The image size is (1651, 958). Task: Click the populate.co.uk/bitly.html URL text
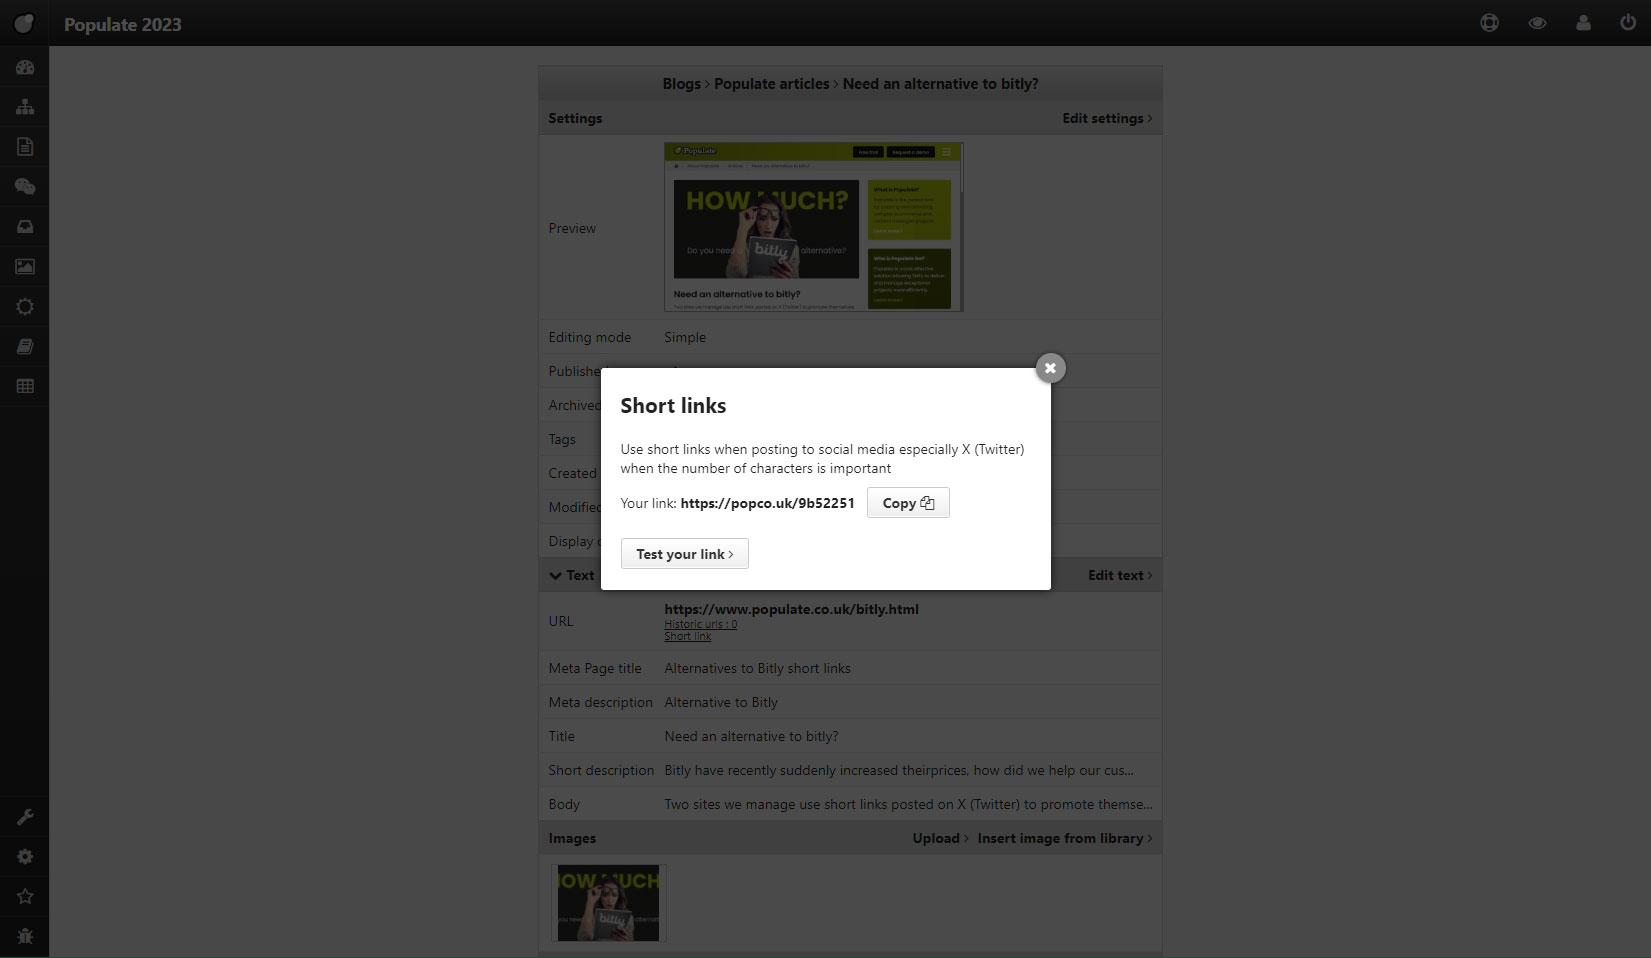click(791, 609)
